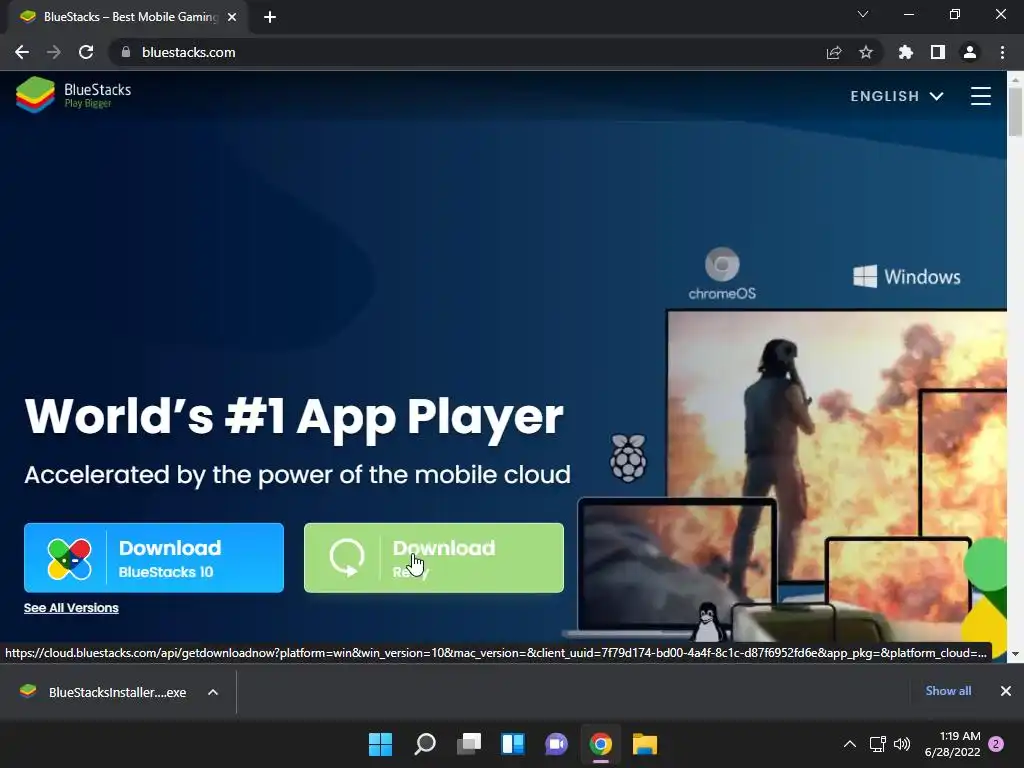Open a new browser tab

point(270,17)
